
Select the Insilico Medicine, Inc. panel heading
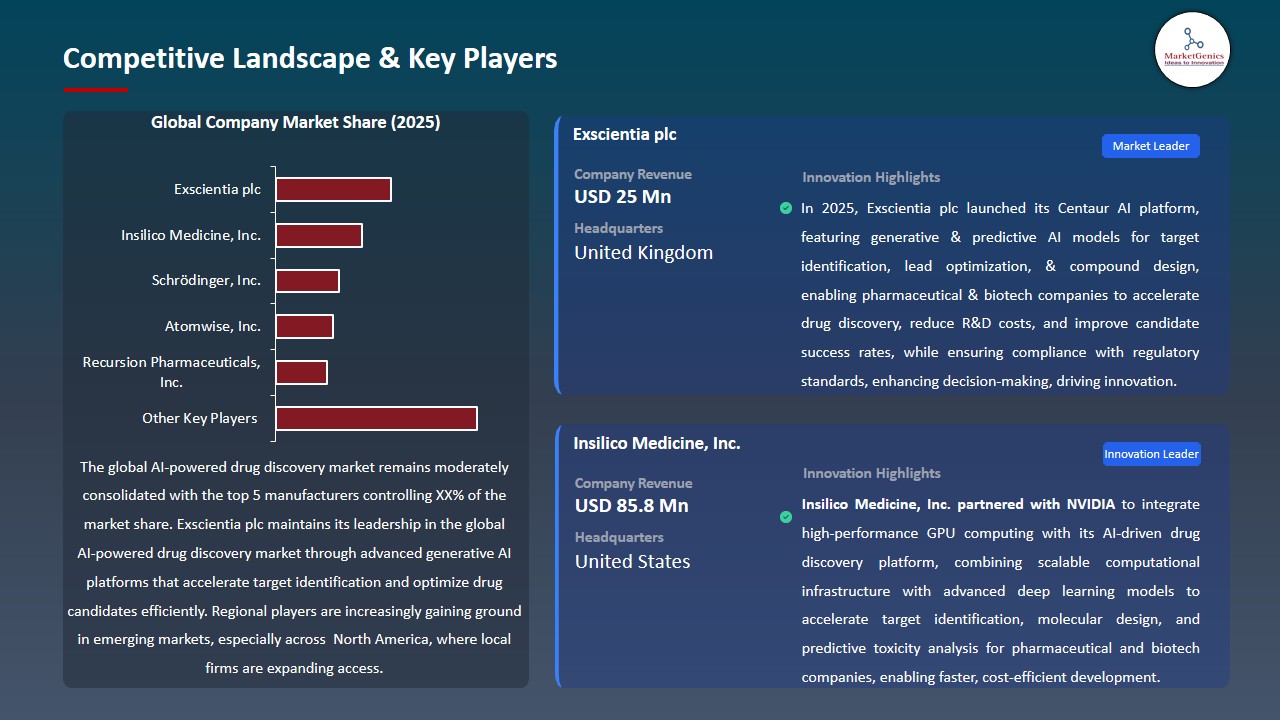tap(657, 443)
